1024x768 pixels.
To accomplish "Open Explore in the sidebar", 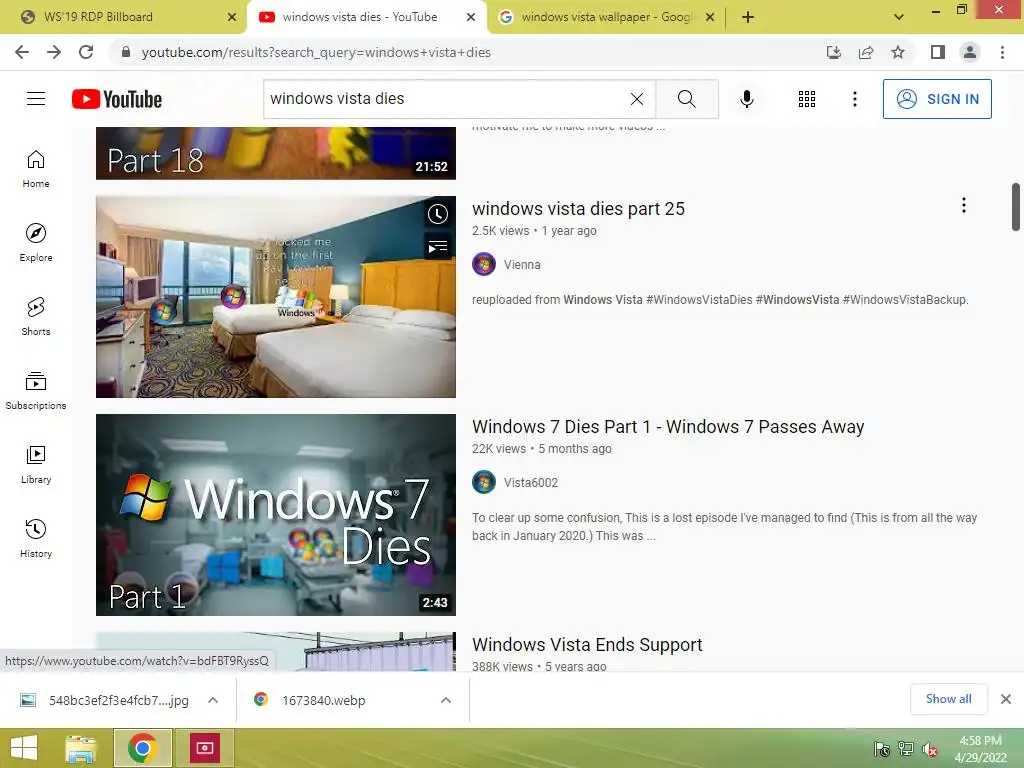I will coord(36,243).
